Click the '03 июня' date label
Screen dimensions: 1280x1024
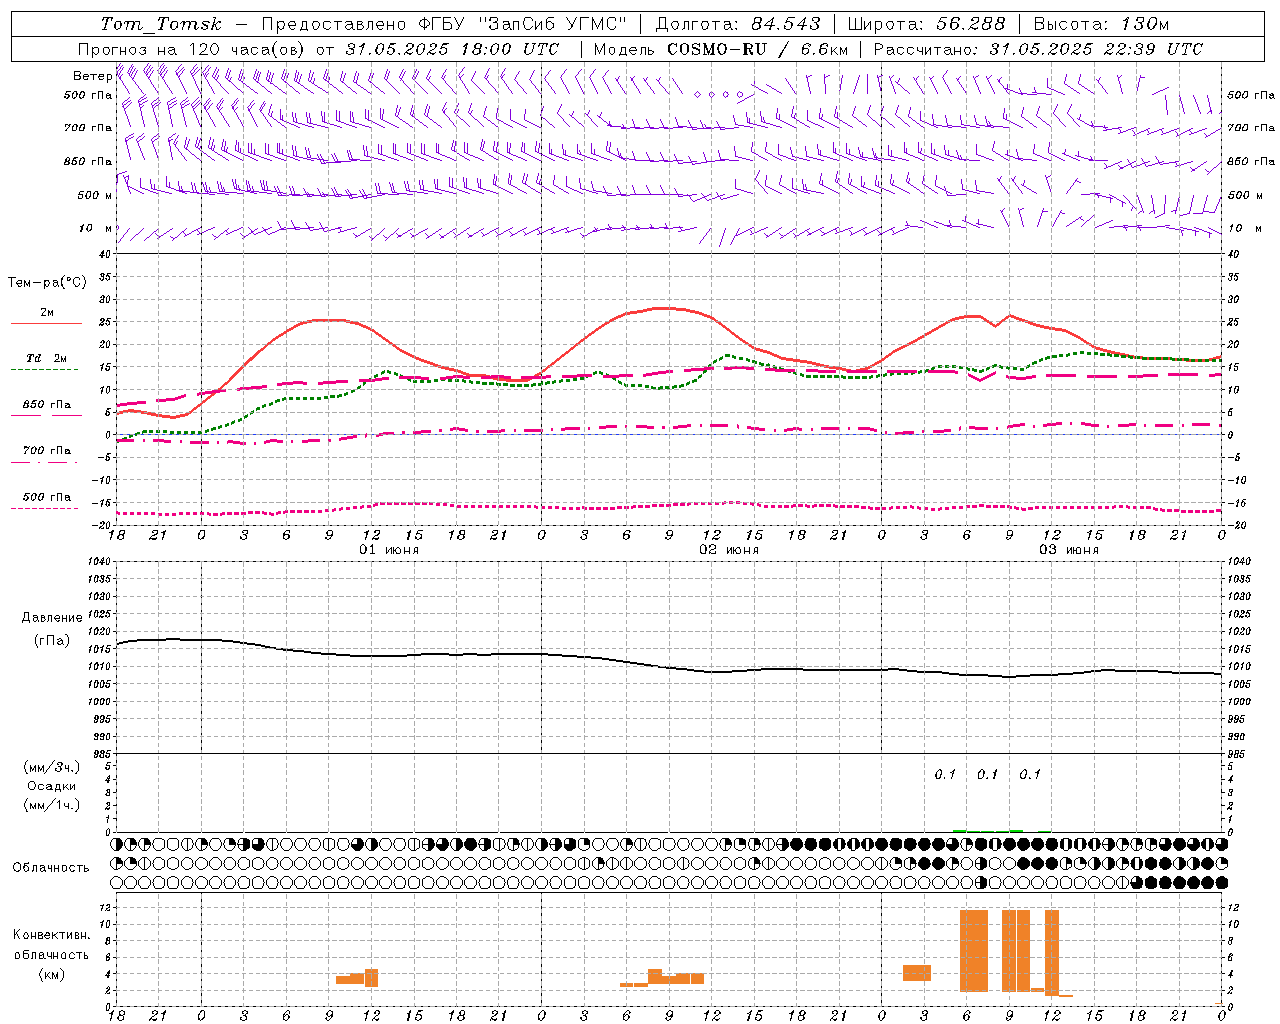tap(1069, 550)
